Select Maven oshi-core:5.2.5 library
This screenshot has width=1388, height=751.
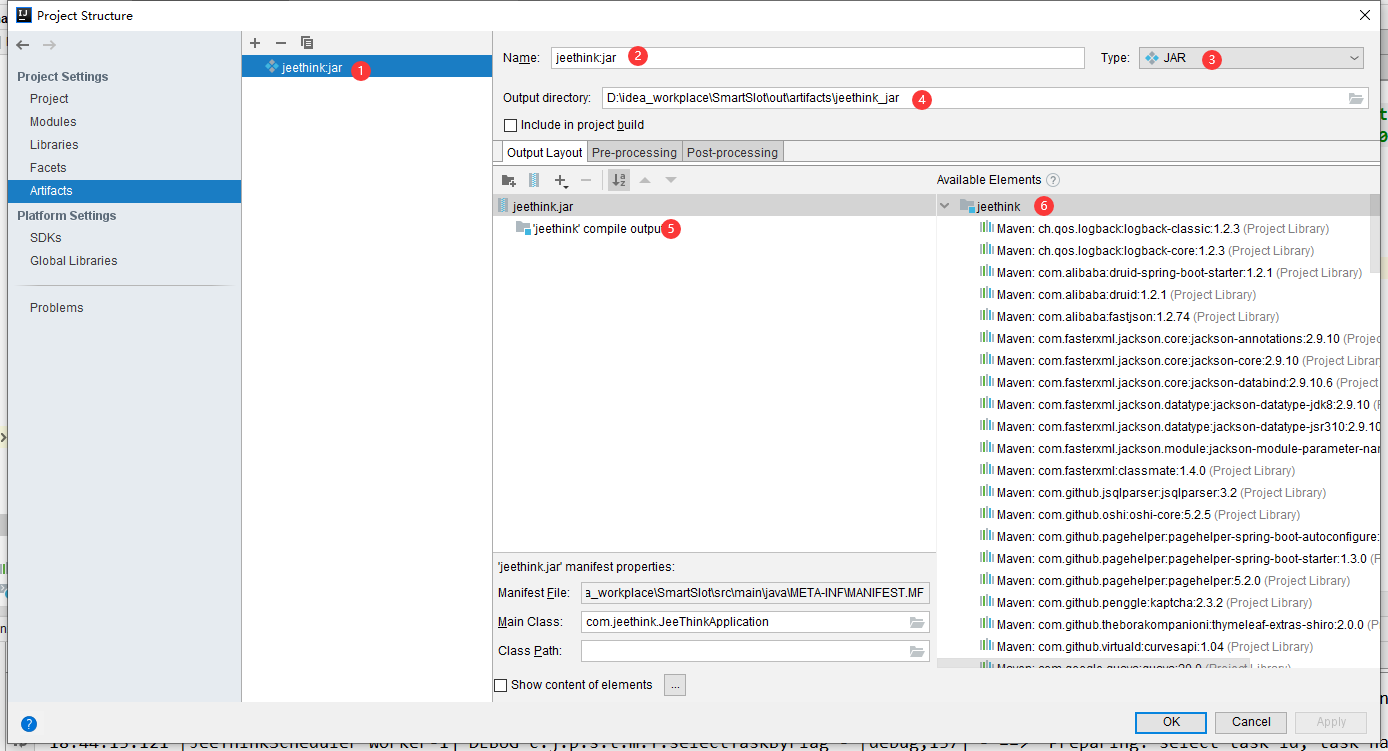[x=1139, y=515]
